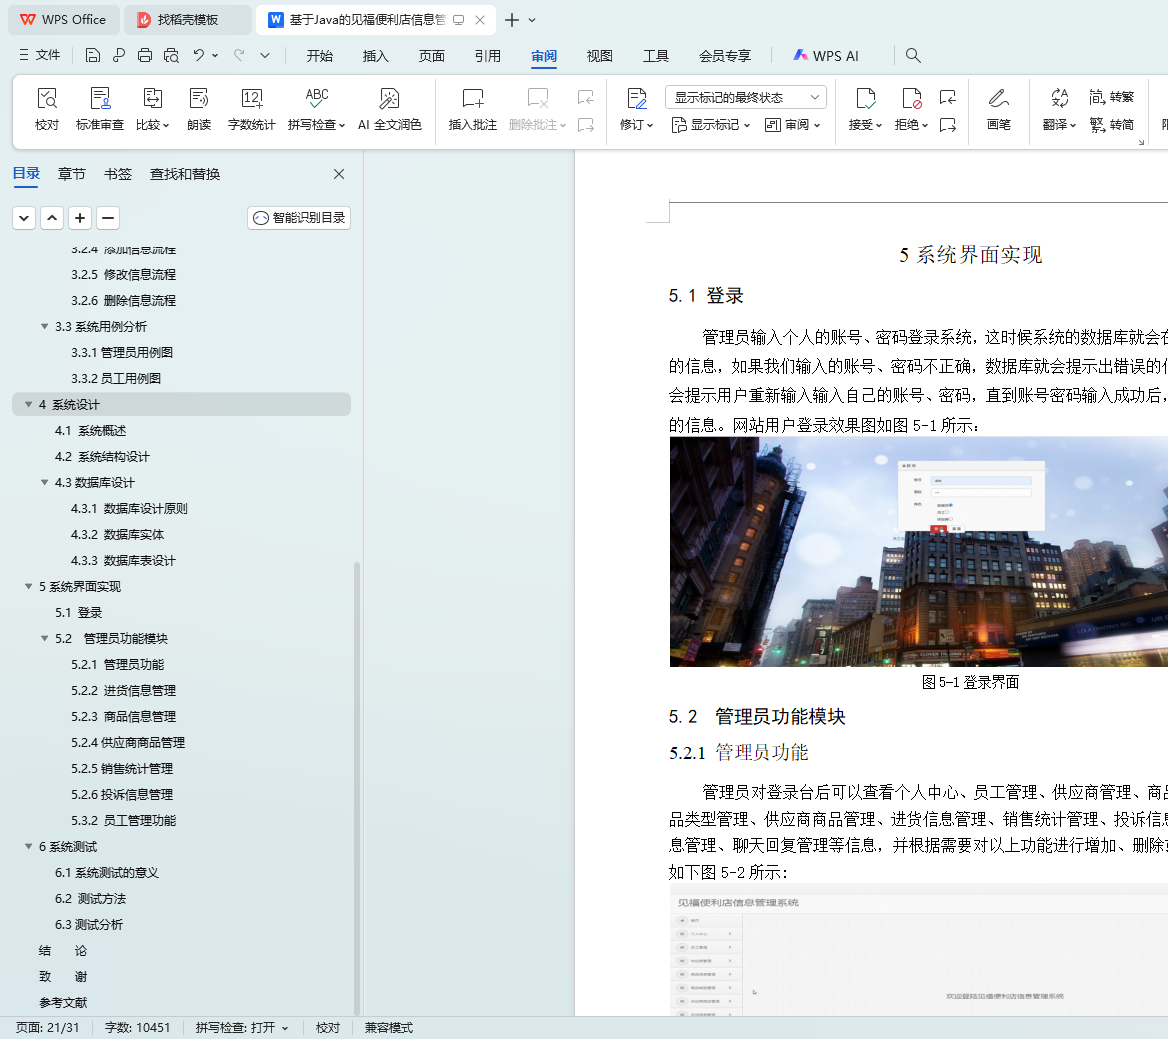
Task: Click 校对 in the status bar
Action: point(328,1028)
